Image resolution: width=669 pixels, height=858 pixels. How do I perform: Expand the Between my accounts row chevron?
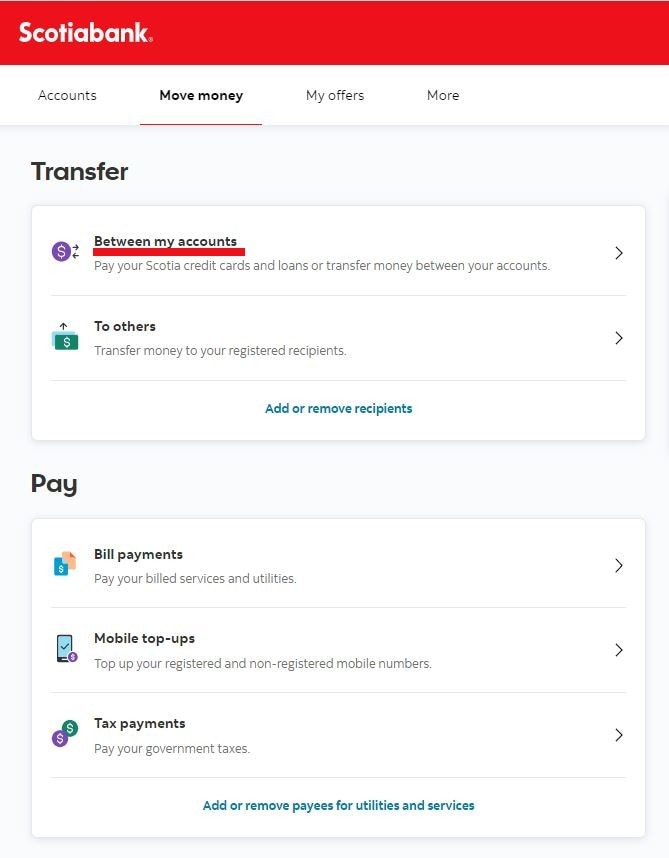click(619, 253)
